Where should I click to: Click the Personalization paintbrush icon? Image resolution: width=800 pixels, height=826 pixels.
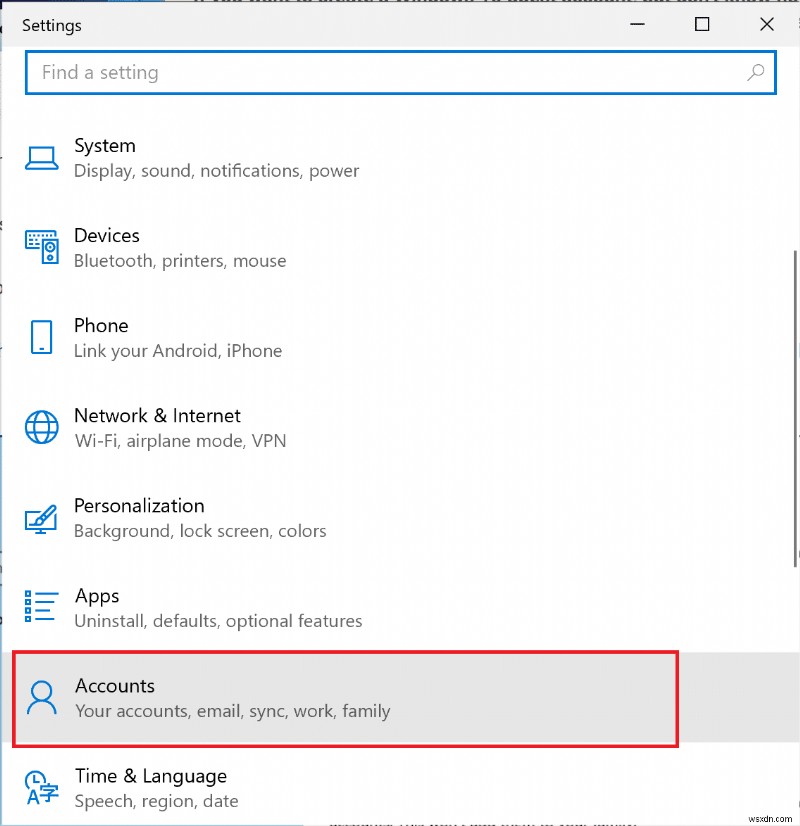click(x=41, y=518)
